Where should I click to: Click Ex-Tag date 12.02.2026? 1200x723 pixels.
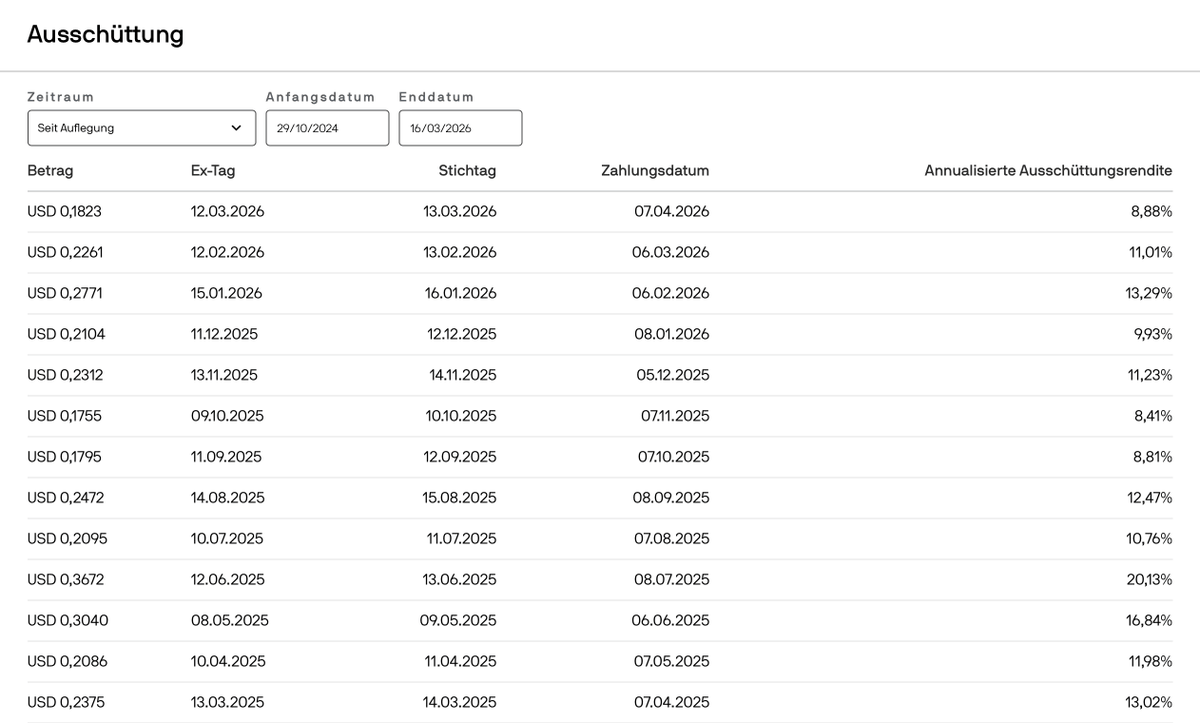(x=228, y=253)
